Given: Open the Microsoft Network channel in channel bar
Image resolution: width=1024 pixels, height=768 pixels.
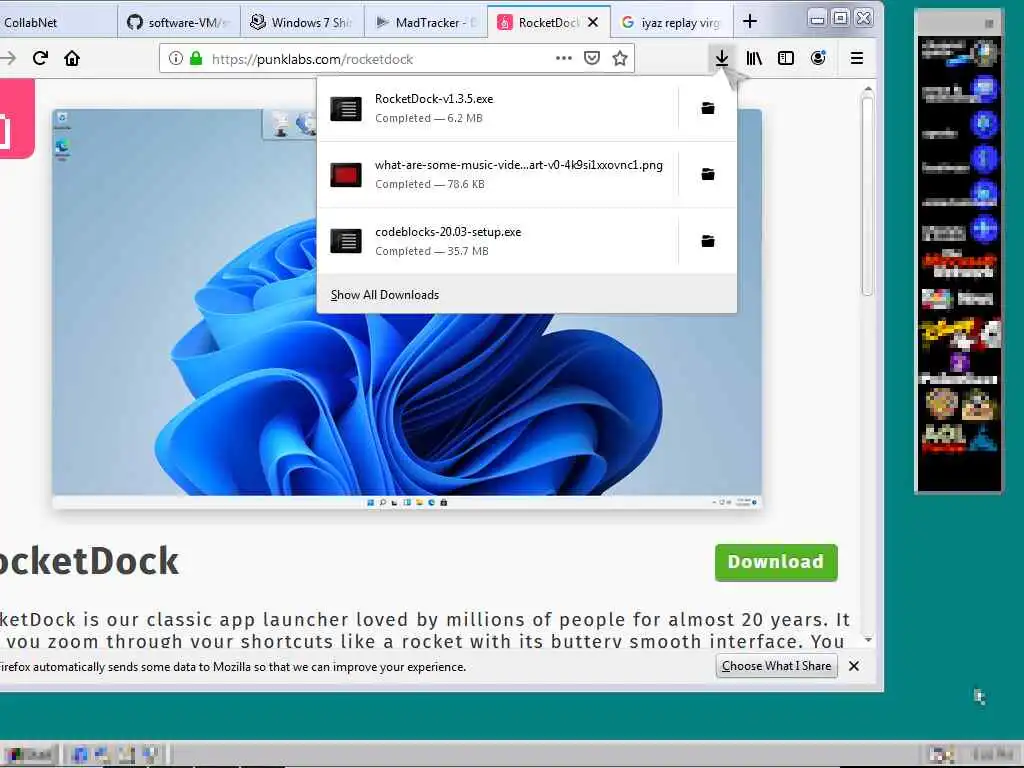Looking at the screenshot, I should click(959, 264).
